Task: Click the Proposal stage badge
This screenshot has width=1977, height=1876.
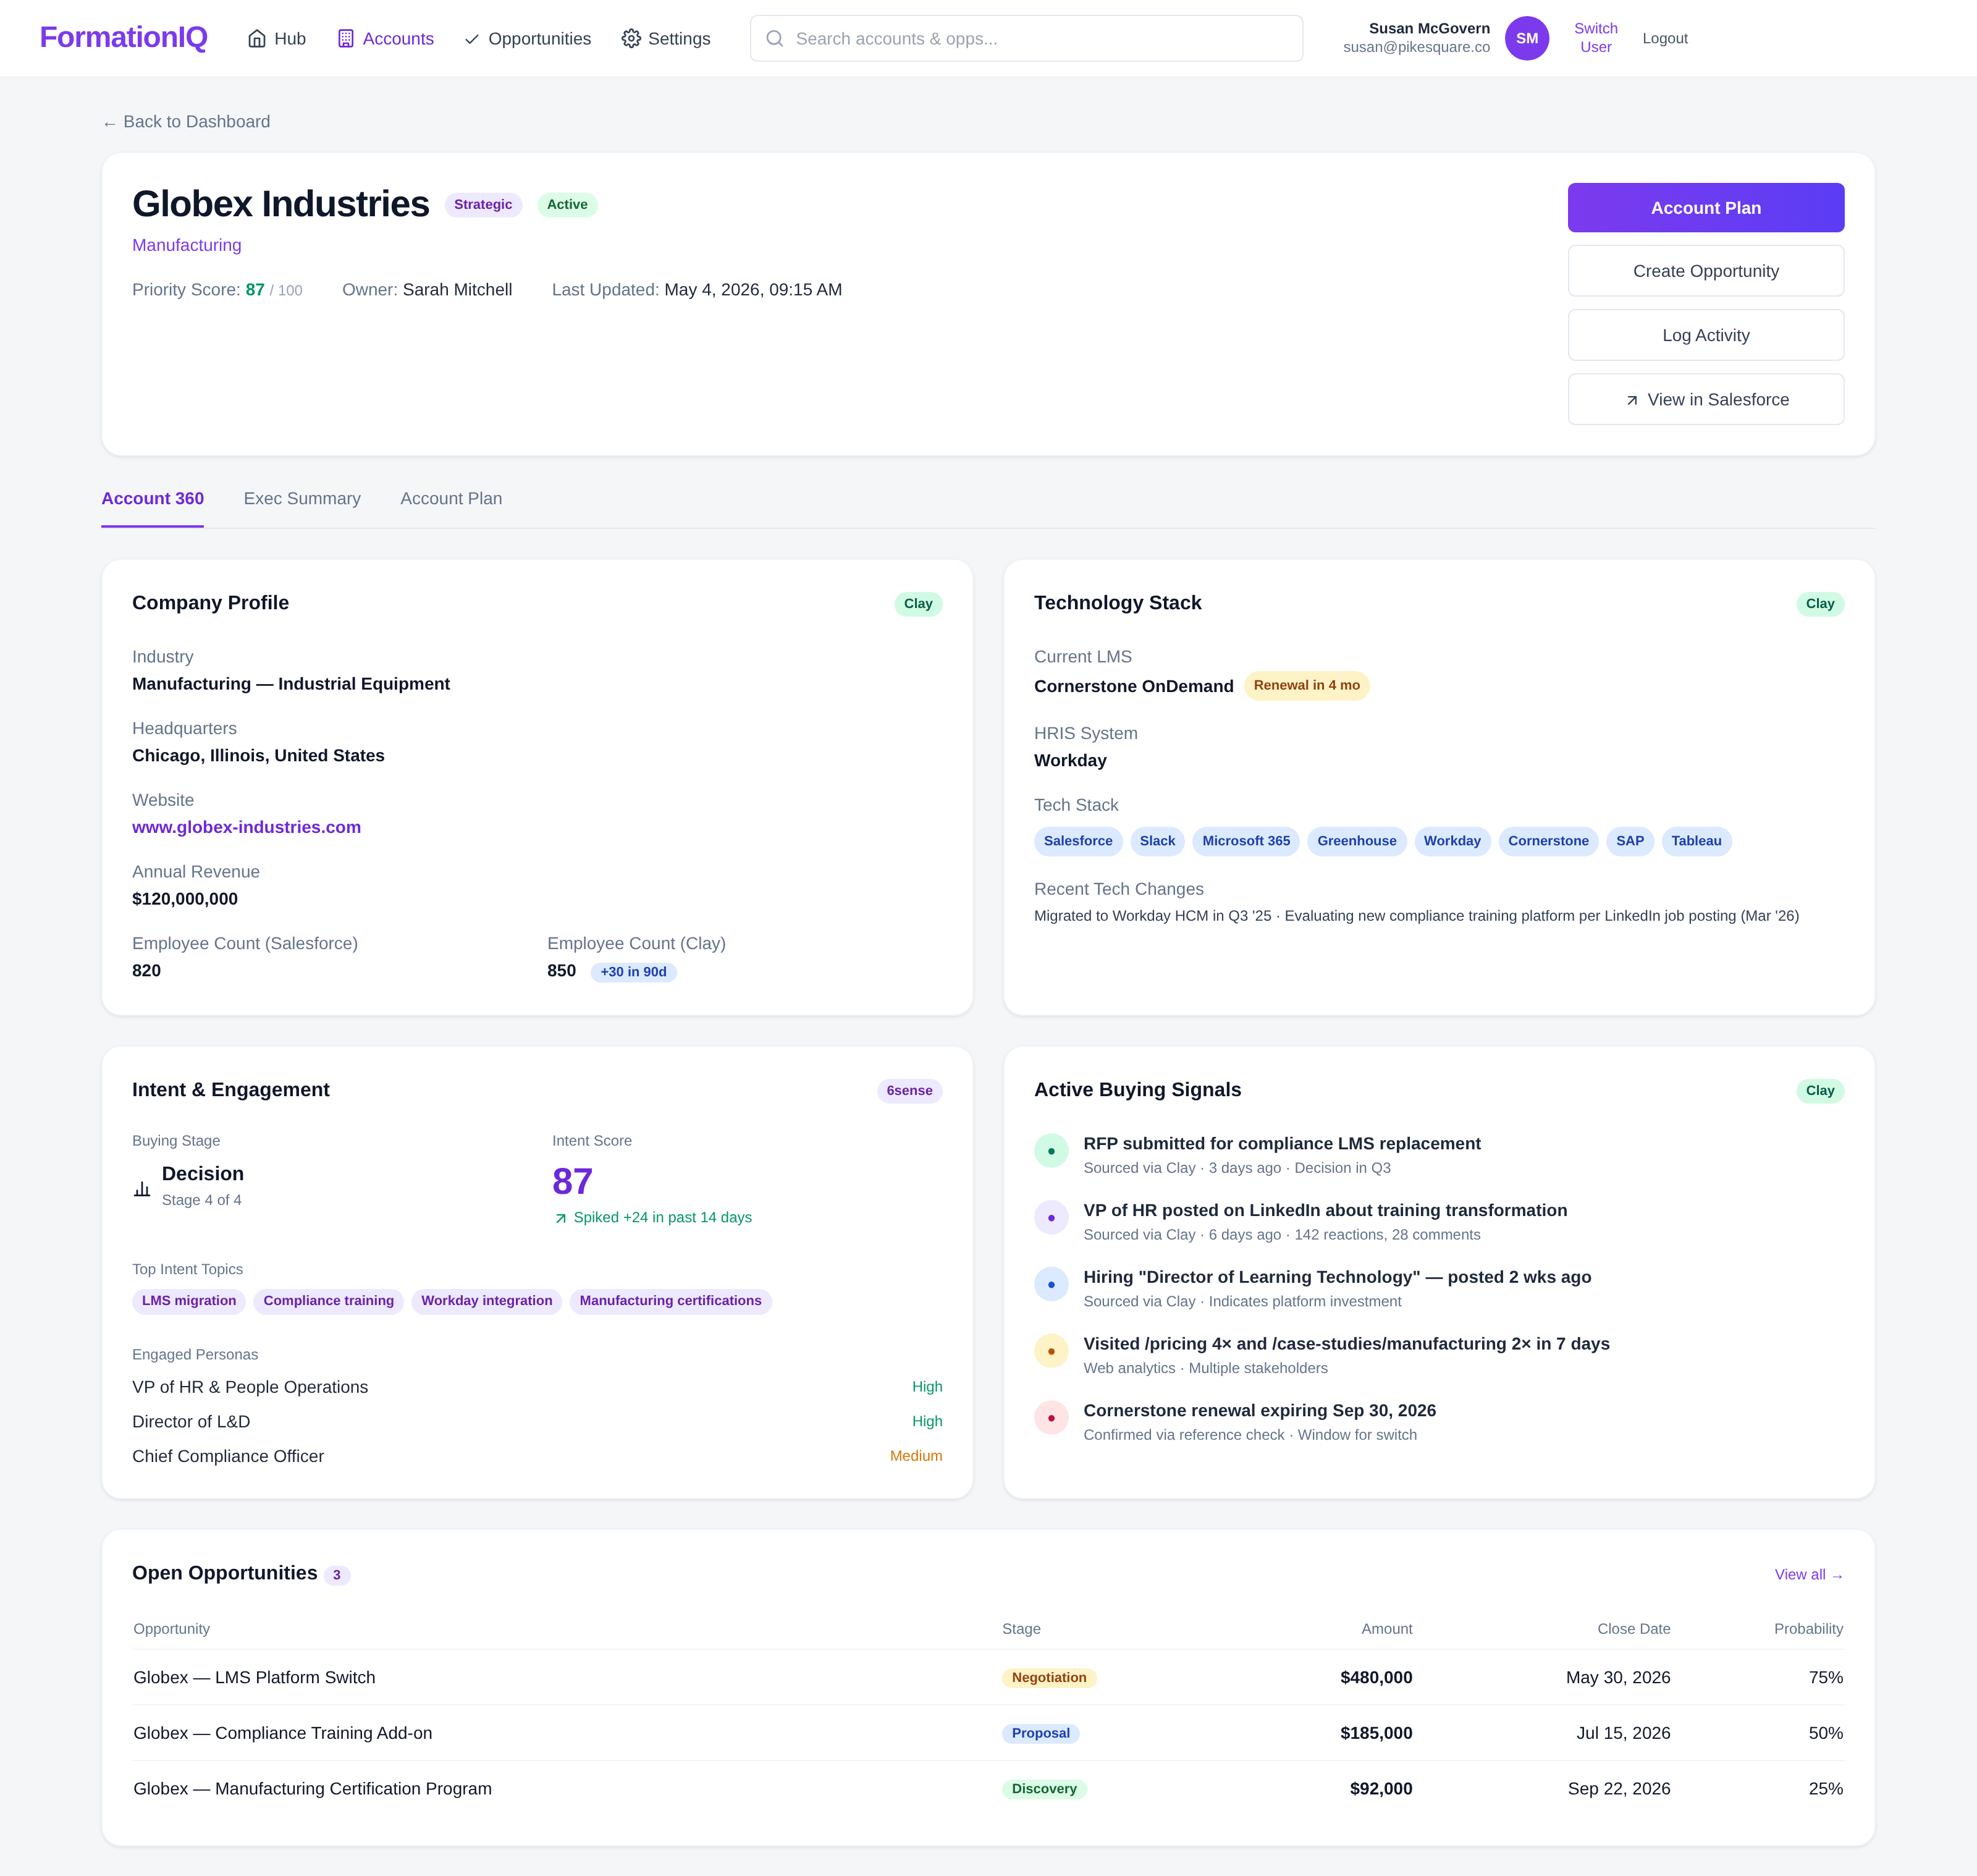Action: coord(1040,1733)
